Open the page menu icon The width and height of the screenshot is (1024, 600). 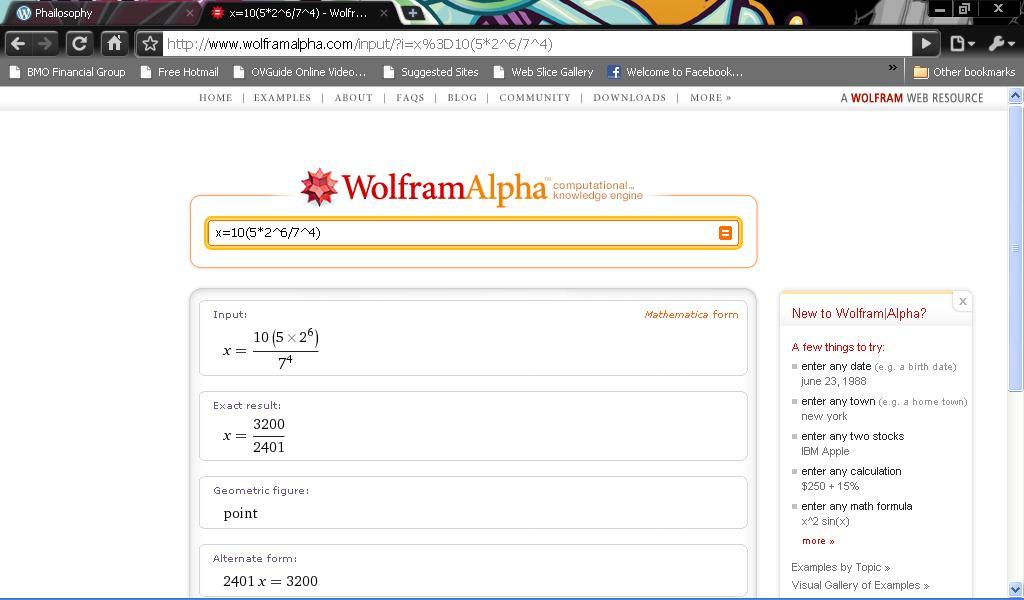pos(961,44)
